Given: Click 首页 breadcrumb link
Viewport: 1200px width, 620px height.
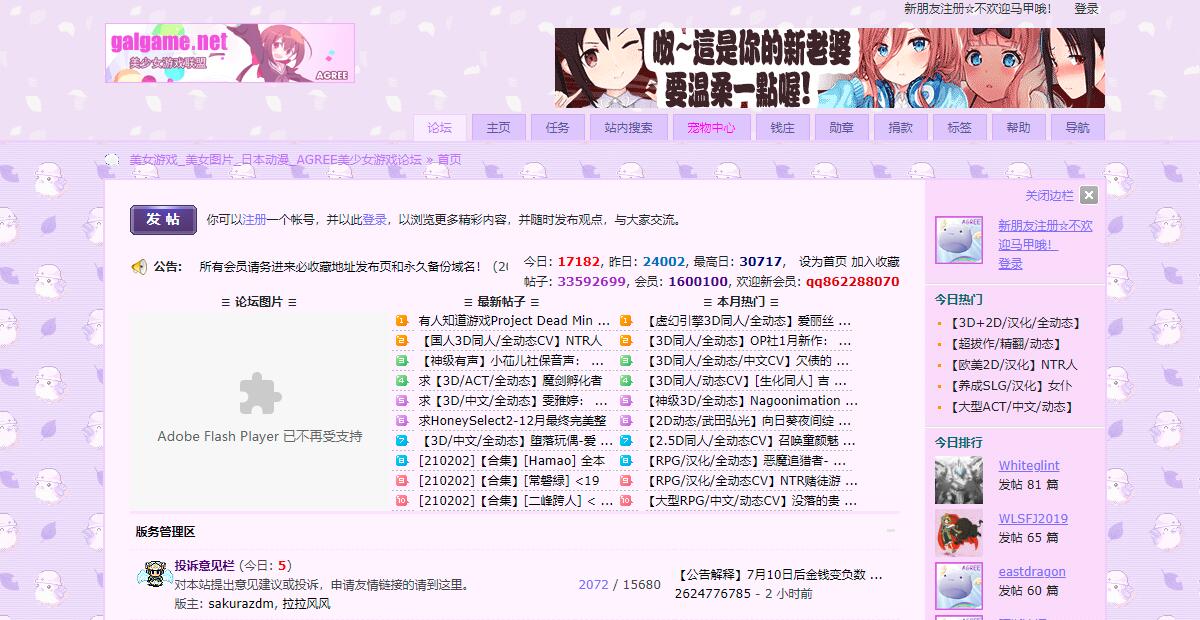Looking at the screenshot, I should (x=449, y=160).
